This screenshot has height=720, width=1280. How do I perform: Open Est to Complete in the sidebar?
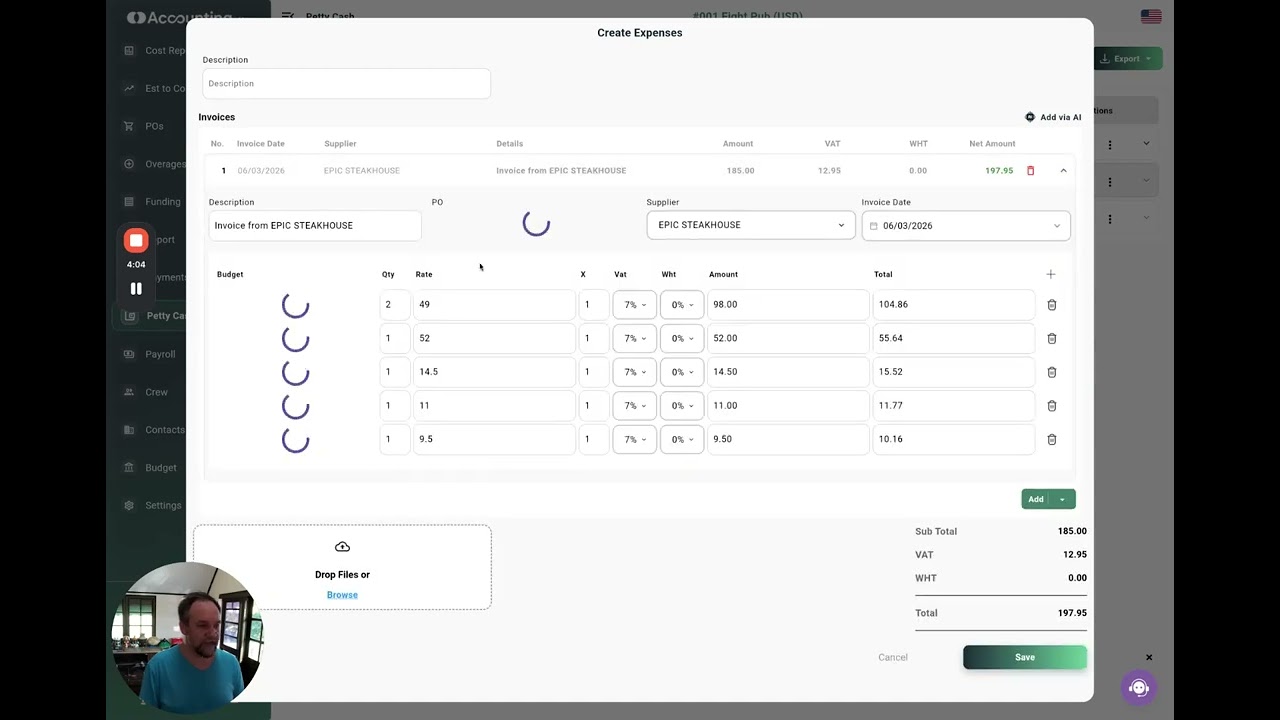click(x=155, y=88)
